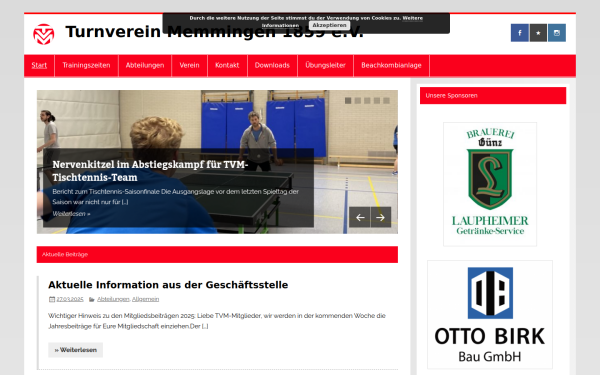Click the site title Turnverein Memmingen
The image size is (600, 375).
(214, 32)
